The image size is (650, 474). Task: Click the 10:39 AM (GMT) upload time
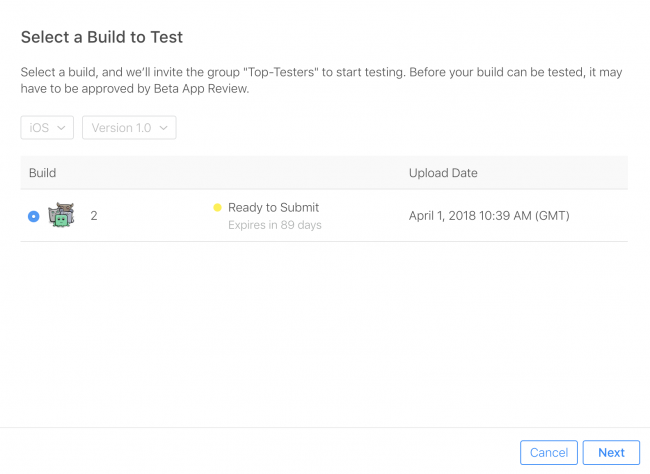point(528,215)
